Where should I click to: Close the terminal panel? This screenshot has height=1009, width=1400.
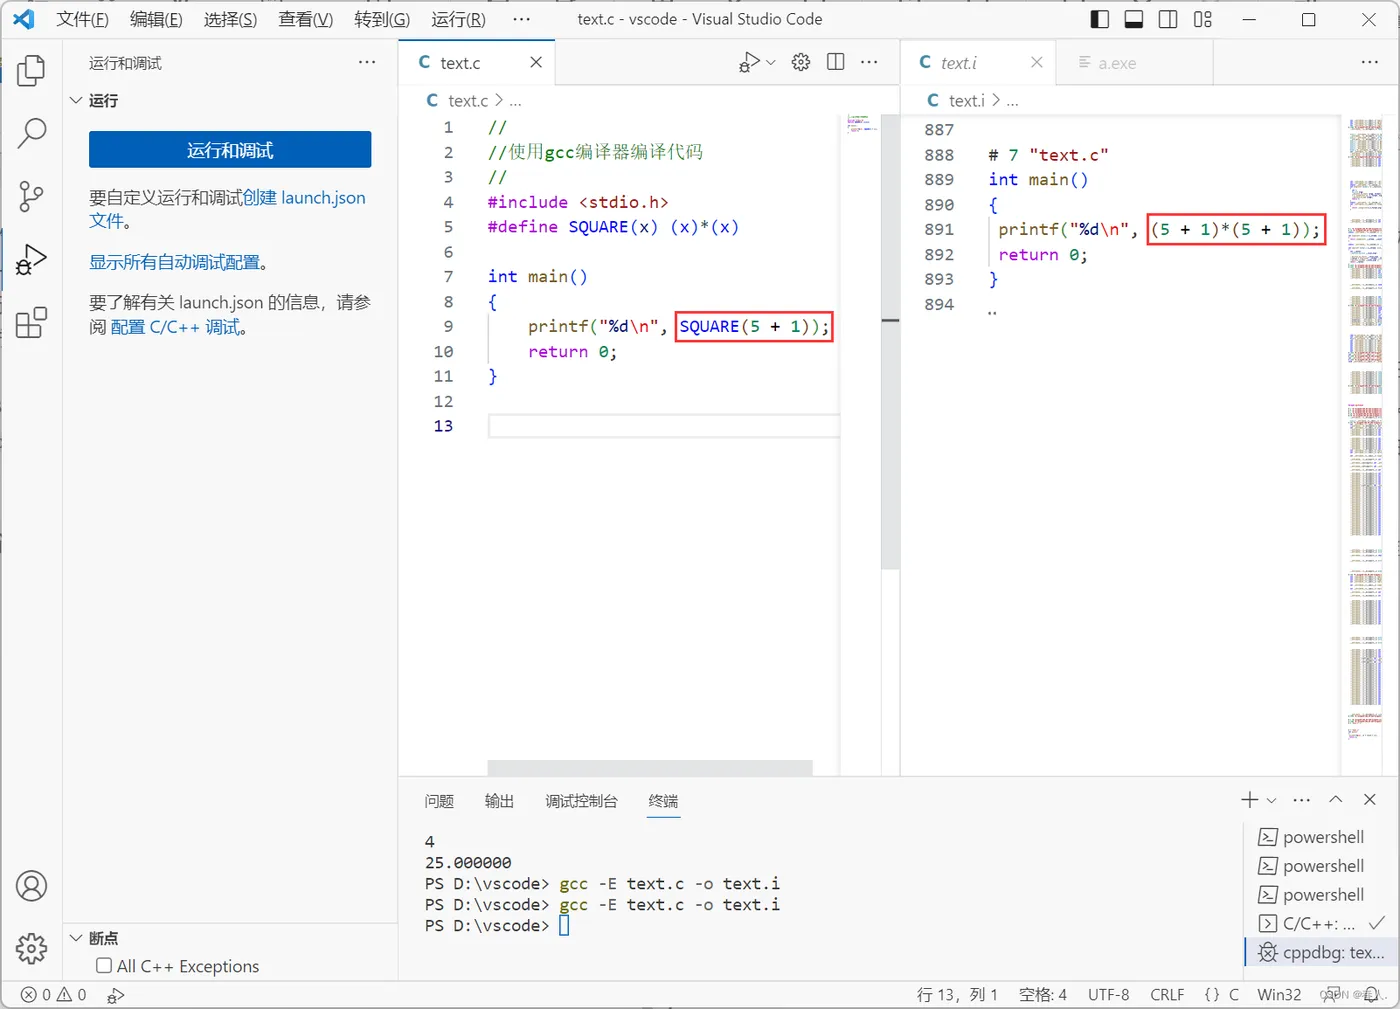(1370, 800)
